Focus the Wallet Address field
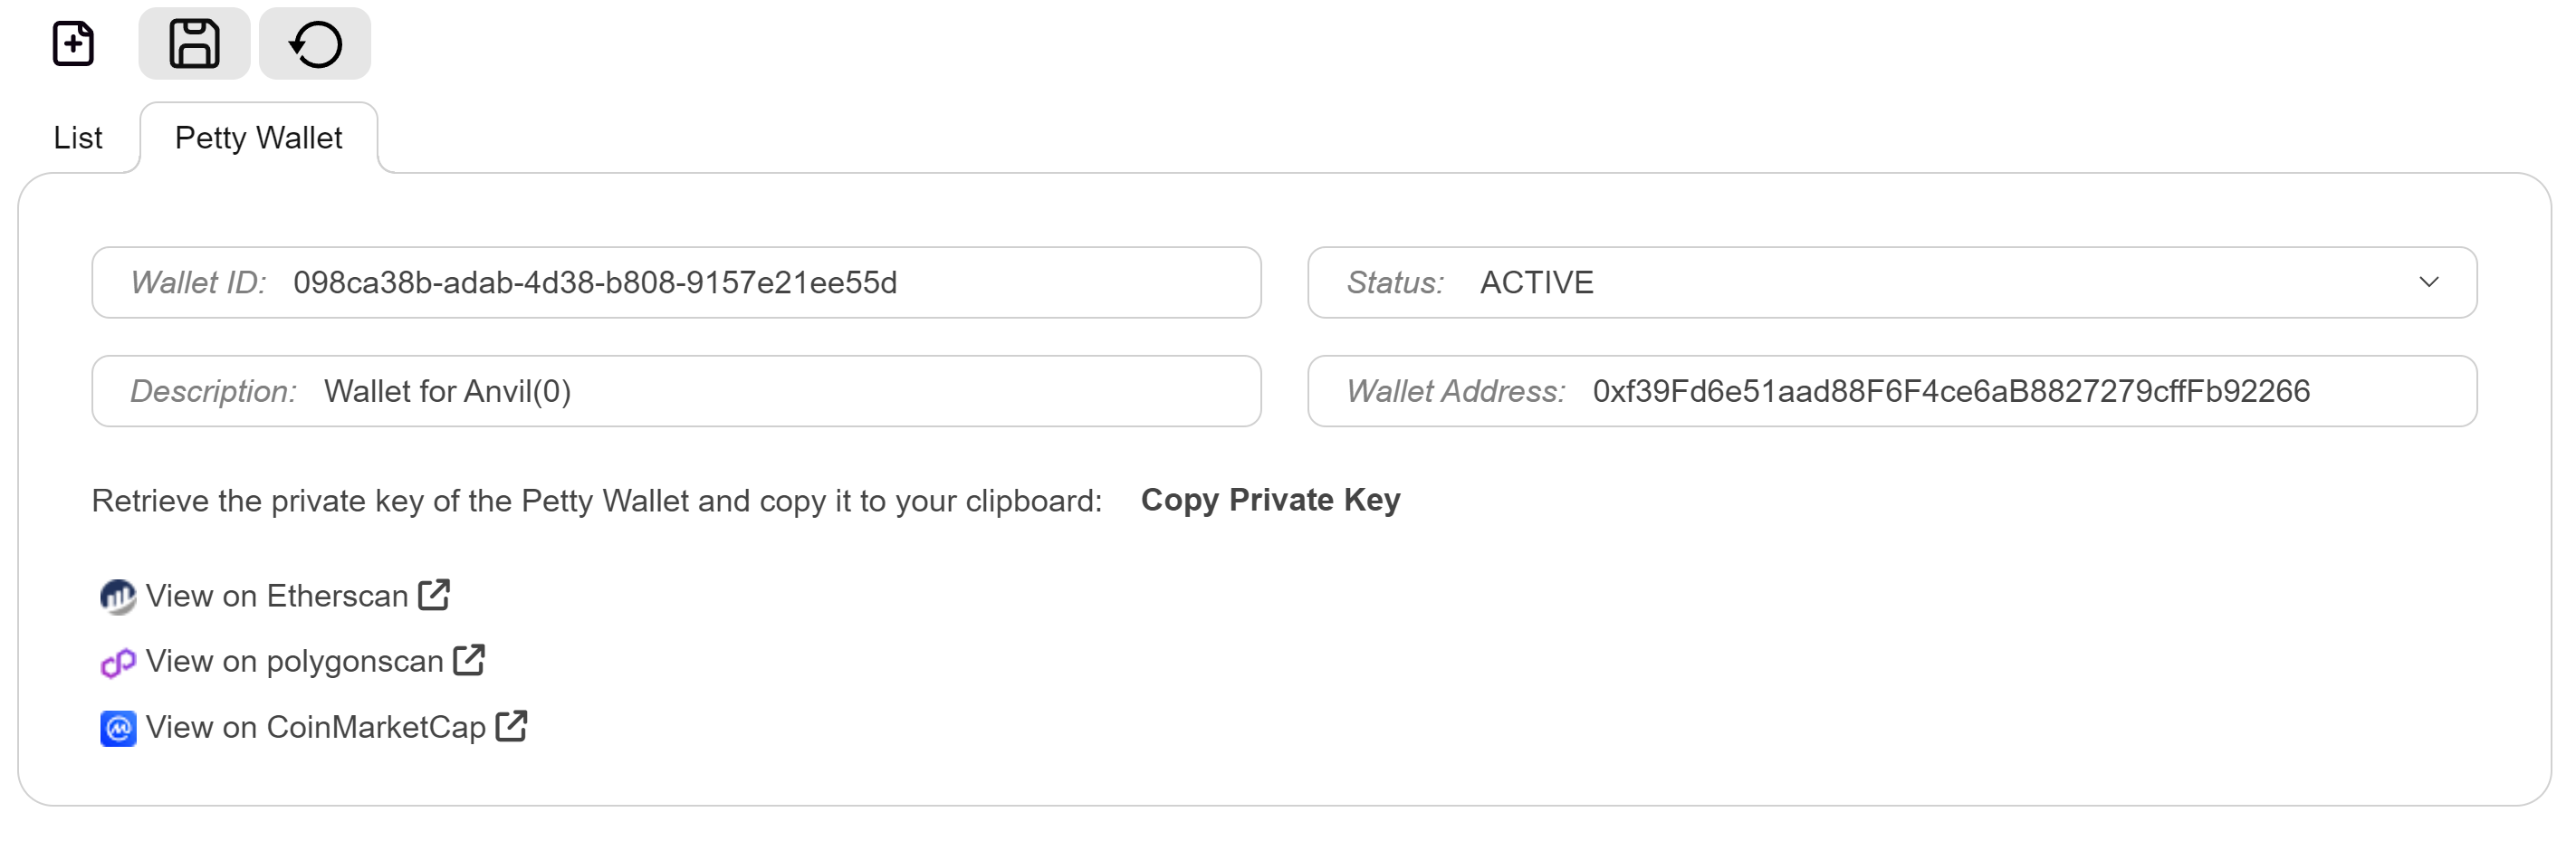This screenshot has width=2576, height=841. (1950, 391)
